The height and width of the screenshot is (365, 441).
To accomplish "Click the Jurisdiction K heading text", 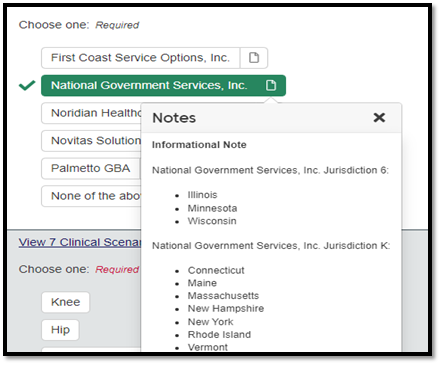I will point(271,246).
